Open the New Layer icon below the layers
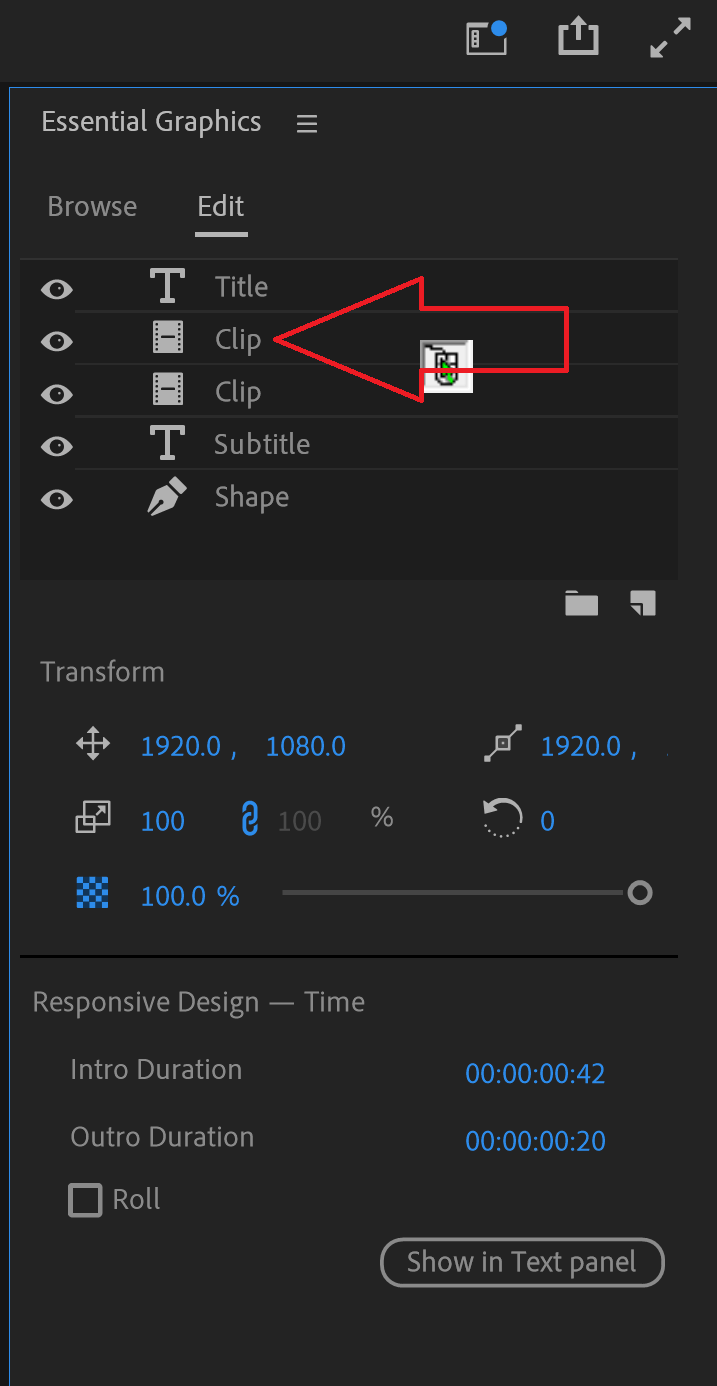Viewport: 717px width, 1386px height. [x=641, y=603]
